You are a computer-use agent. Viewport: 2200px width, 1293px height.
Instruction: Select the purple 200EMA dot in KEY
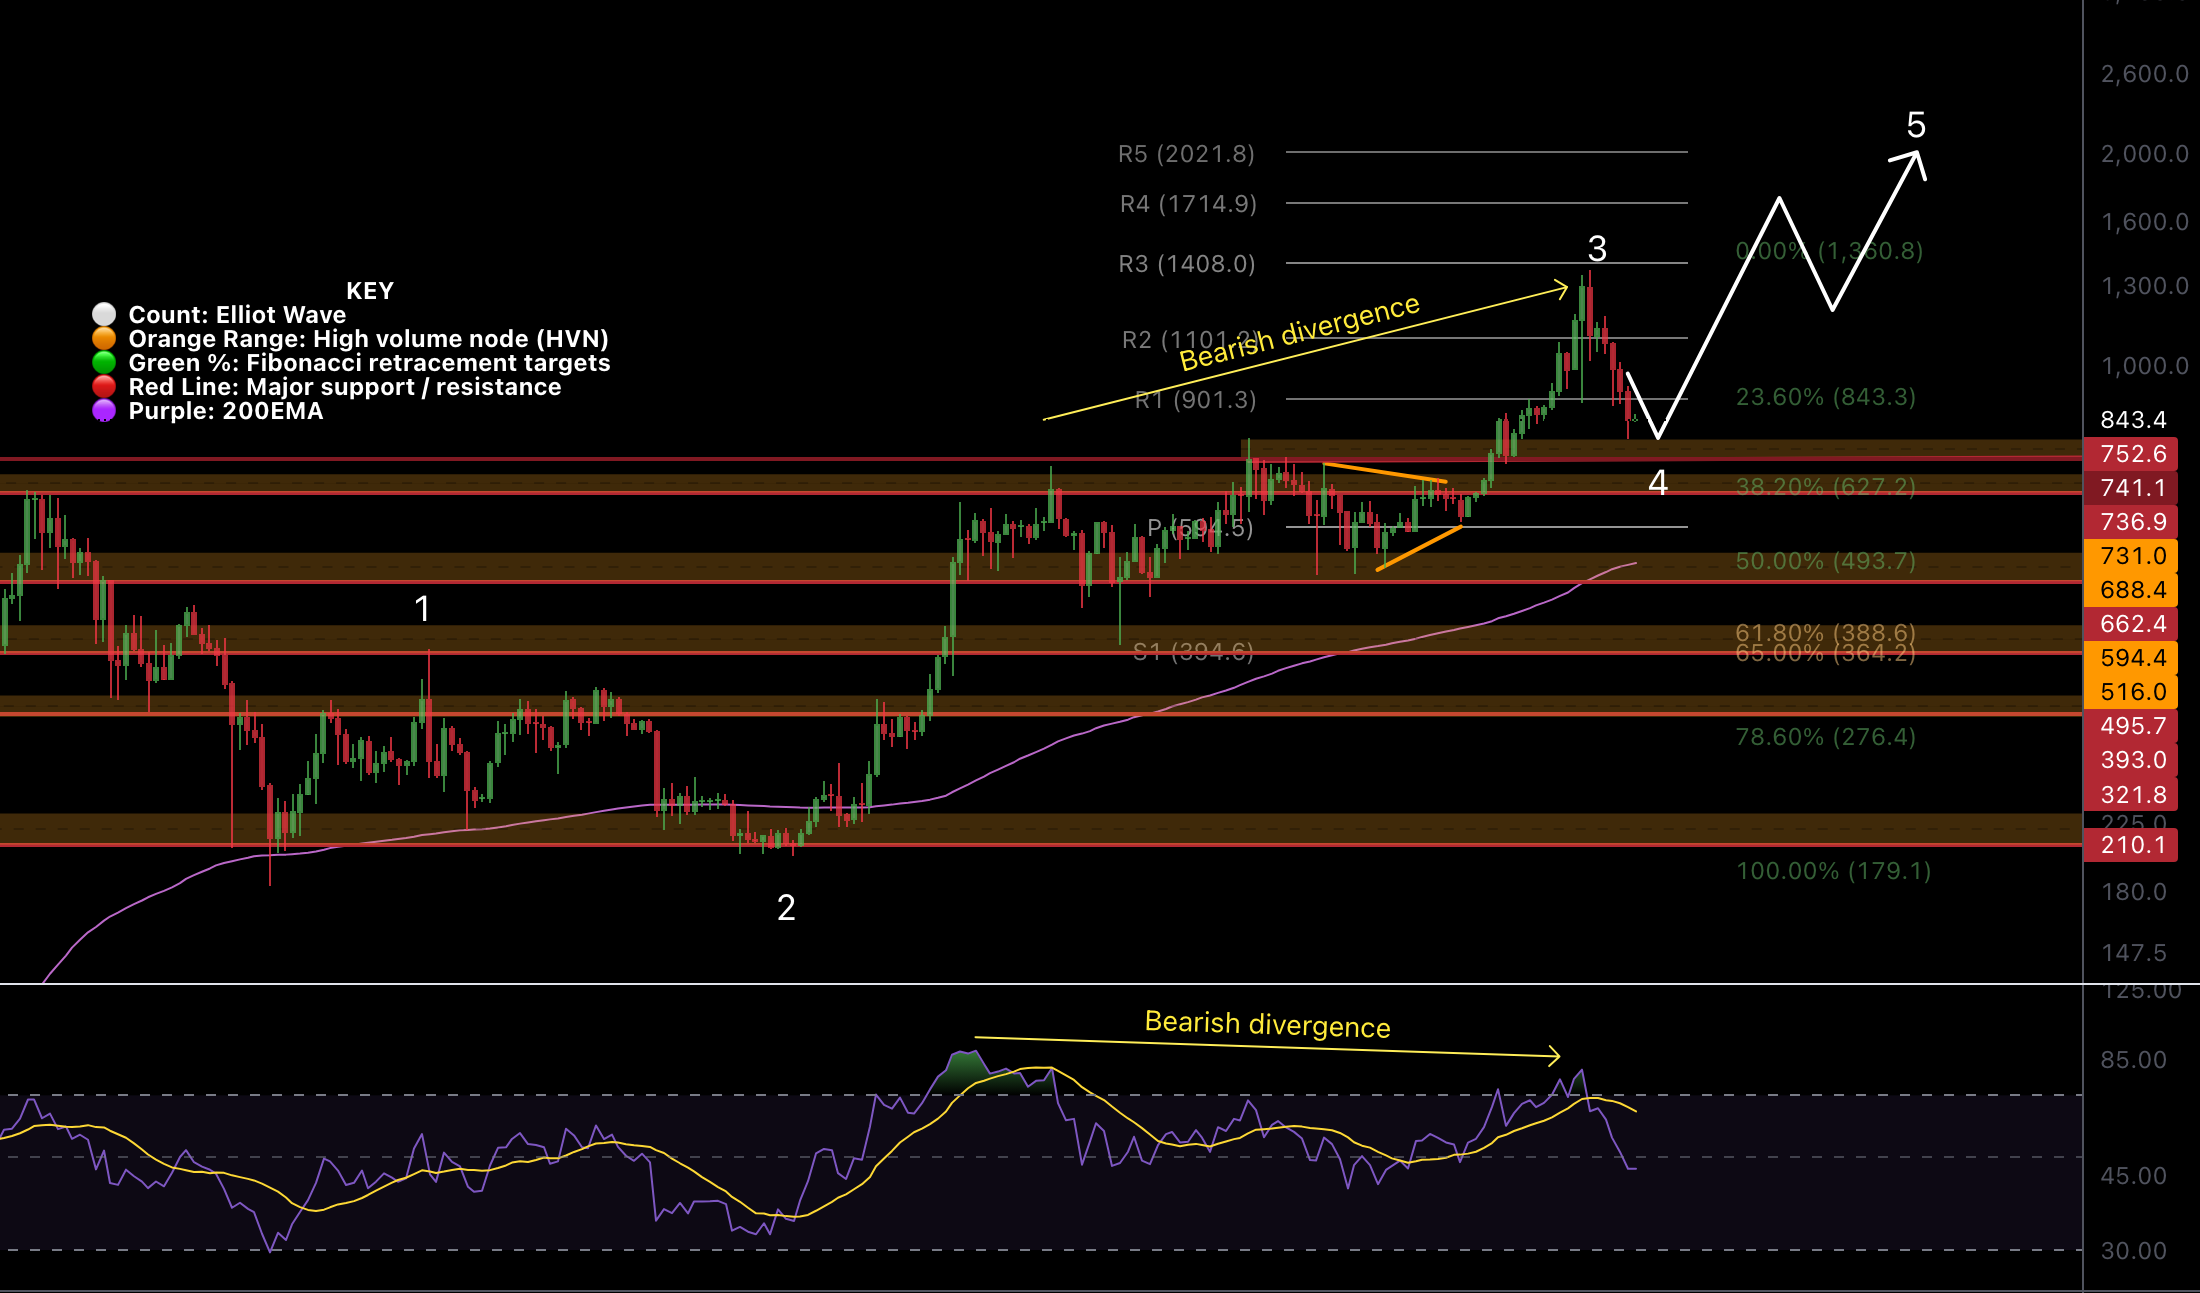[103, 411]
